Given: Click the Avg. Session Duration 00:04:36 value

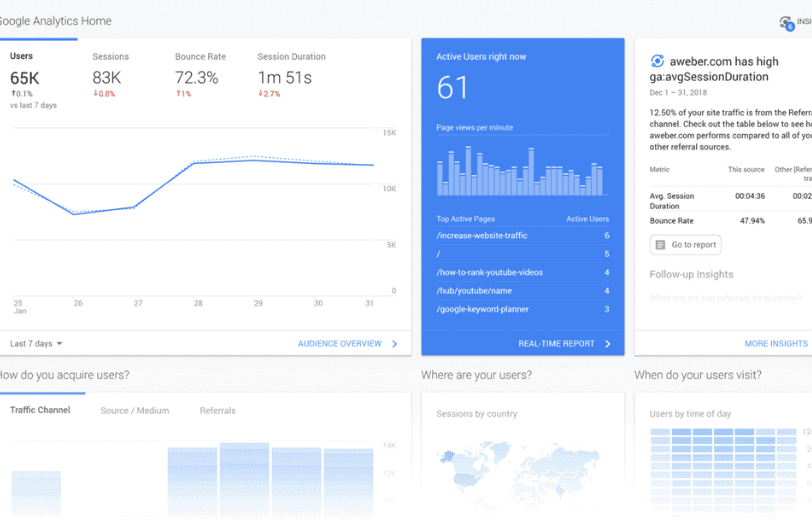Looking at the screenshot, I should pos(750,196).
